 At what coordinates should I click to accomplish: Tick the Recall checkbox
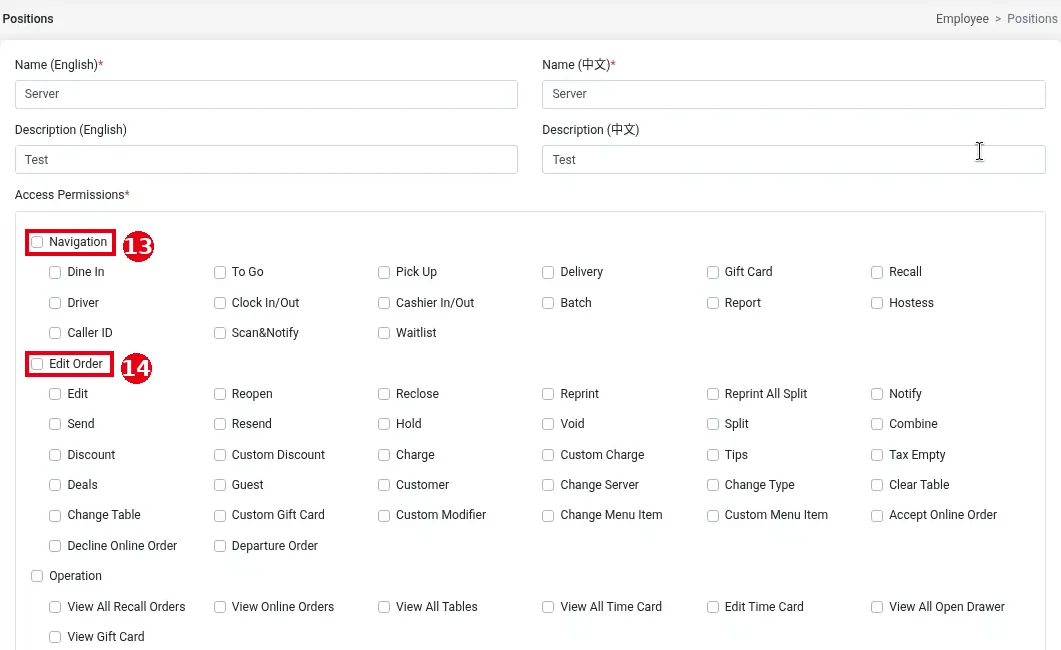[x=877, y=272]
